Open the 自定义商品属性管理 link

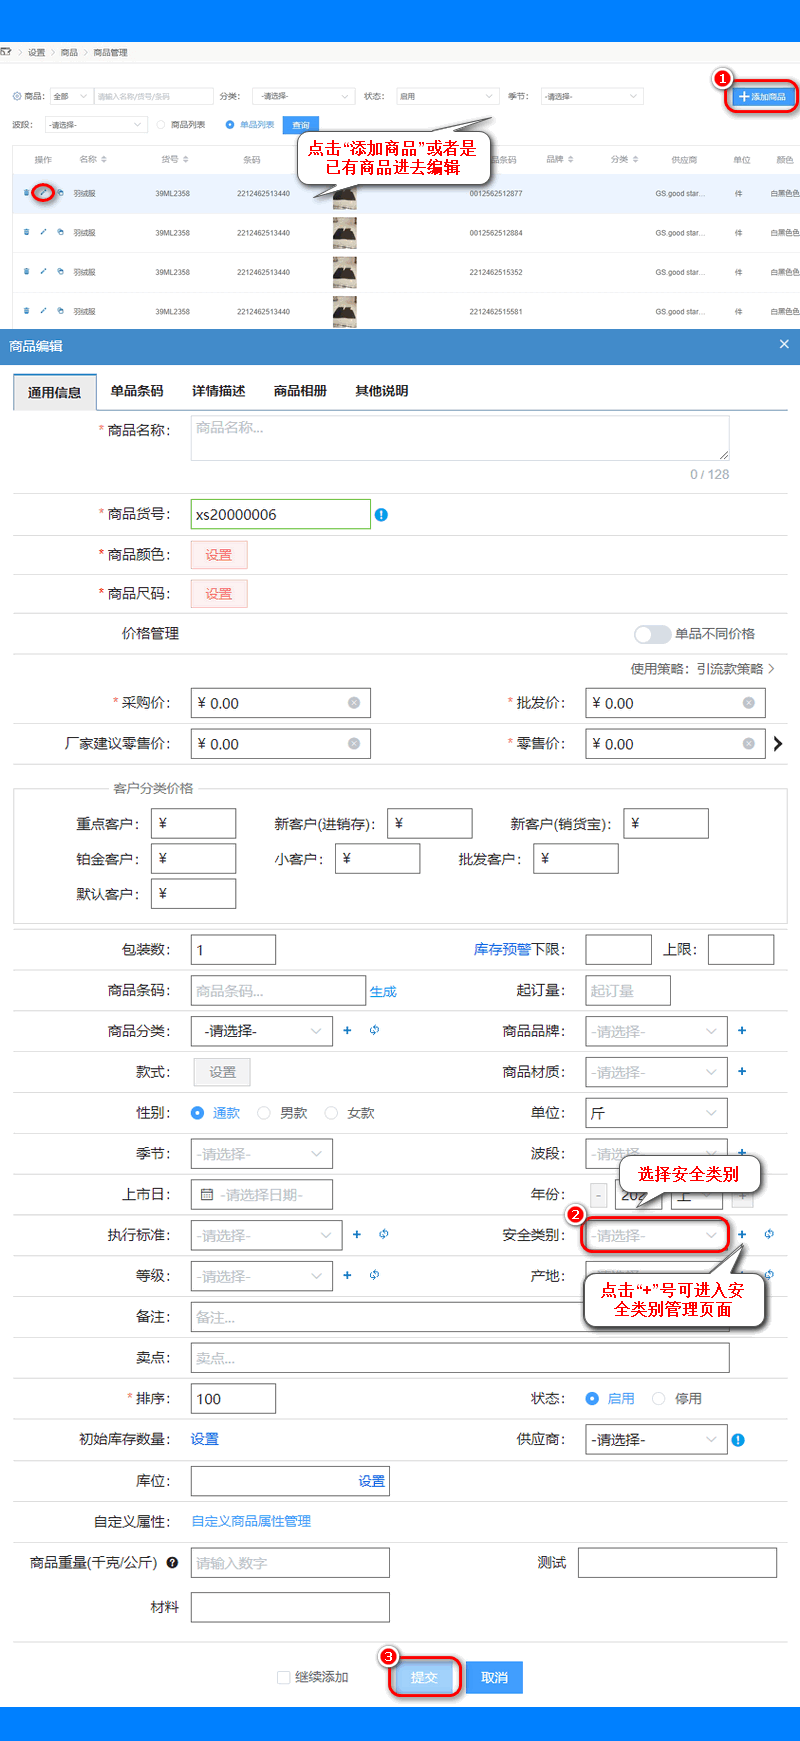click(x=251, y=1521)
